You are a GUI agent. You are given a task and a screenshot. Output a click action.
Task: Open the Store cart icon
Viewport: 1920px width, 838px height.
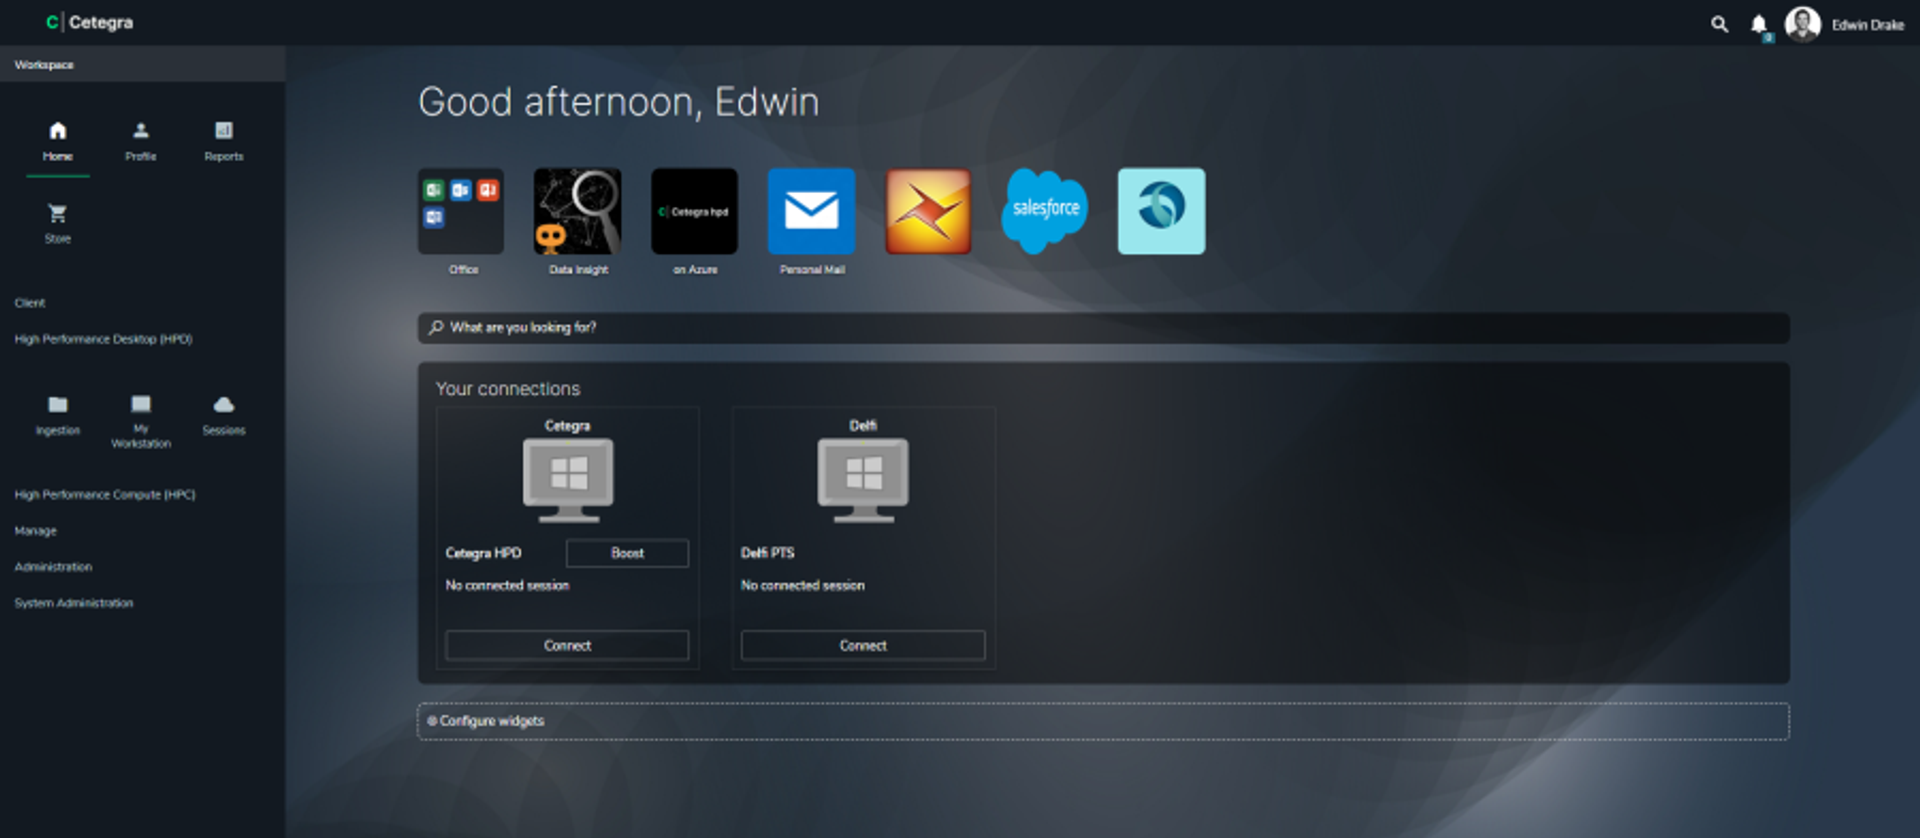pyautogui.click(x=58, y=214)
